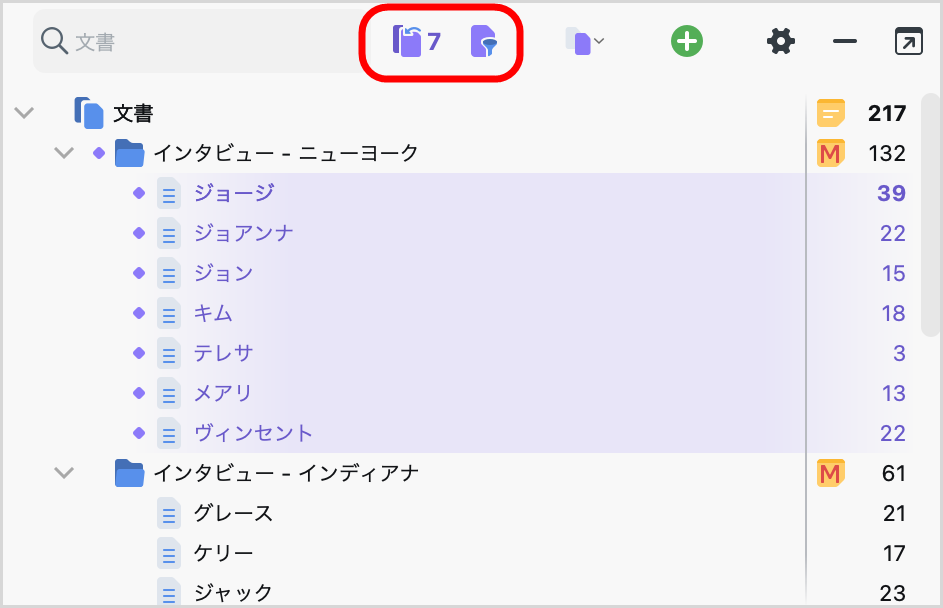Select the グレース document
943x608 pixels.
point(233,513)
